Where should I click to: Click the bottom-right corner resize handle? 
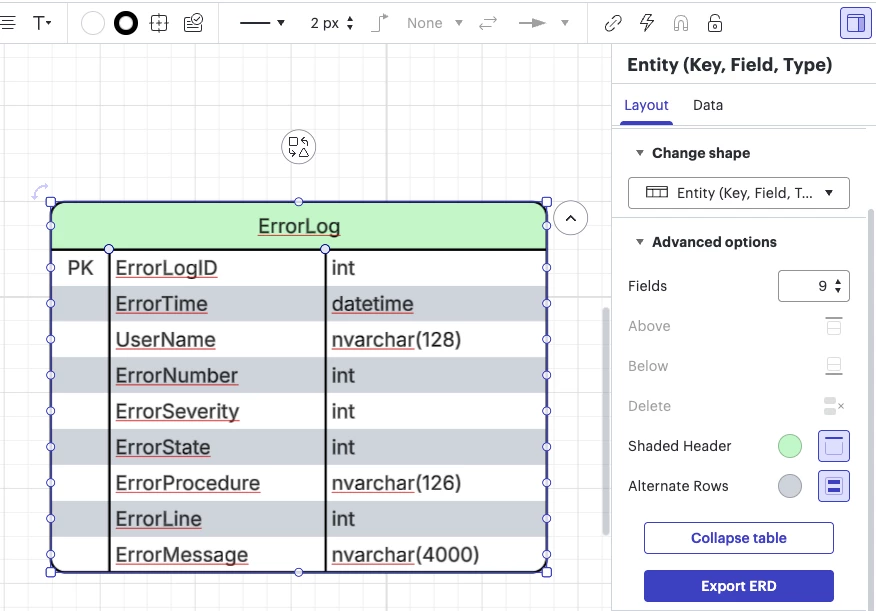(x=547, y=572)
